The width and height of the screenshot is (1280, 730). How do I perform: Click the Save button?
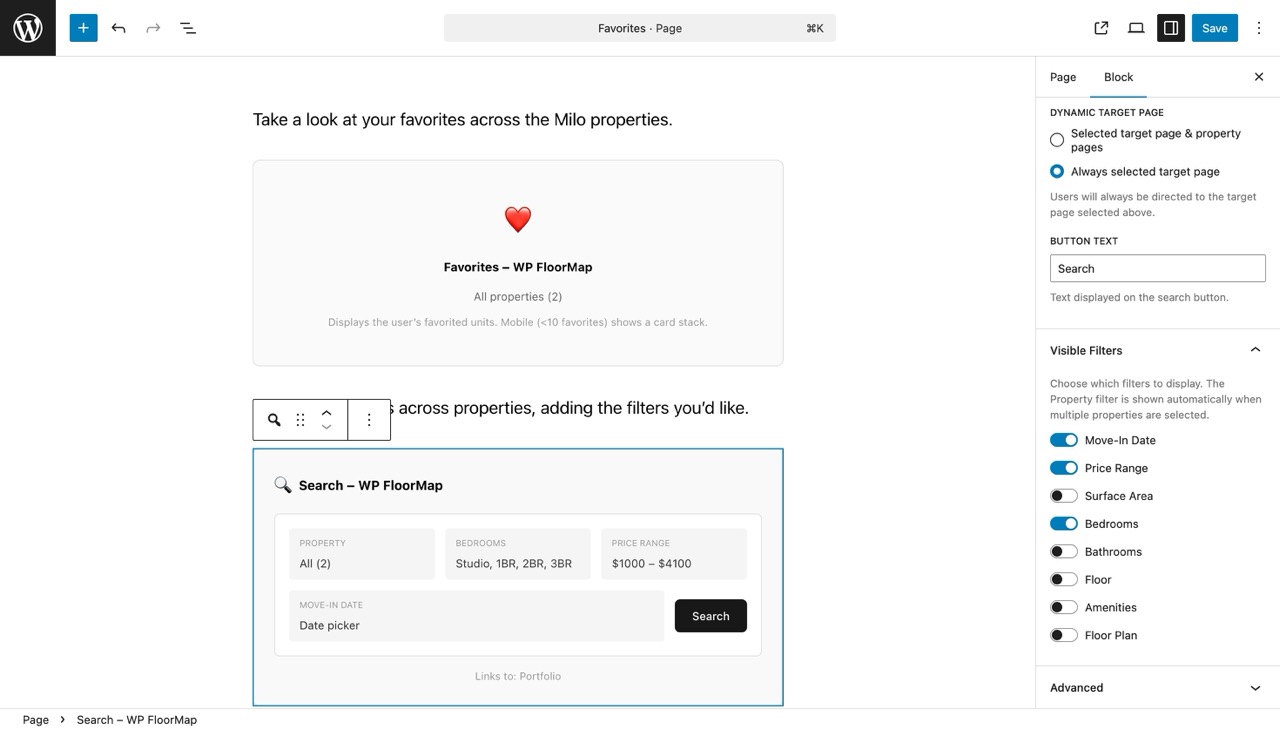click(1214, 27)
